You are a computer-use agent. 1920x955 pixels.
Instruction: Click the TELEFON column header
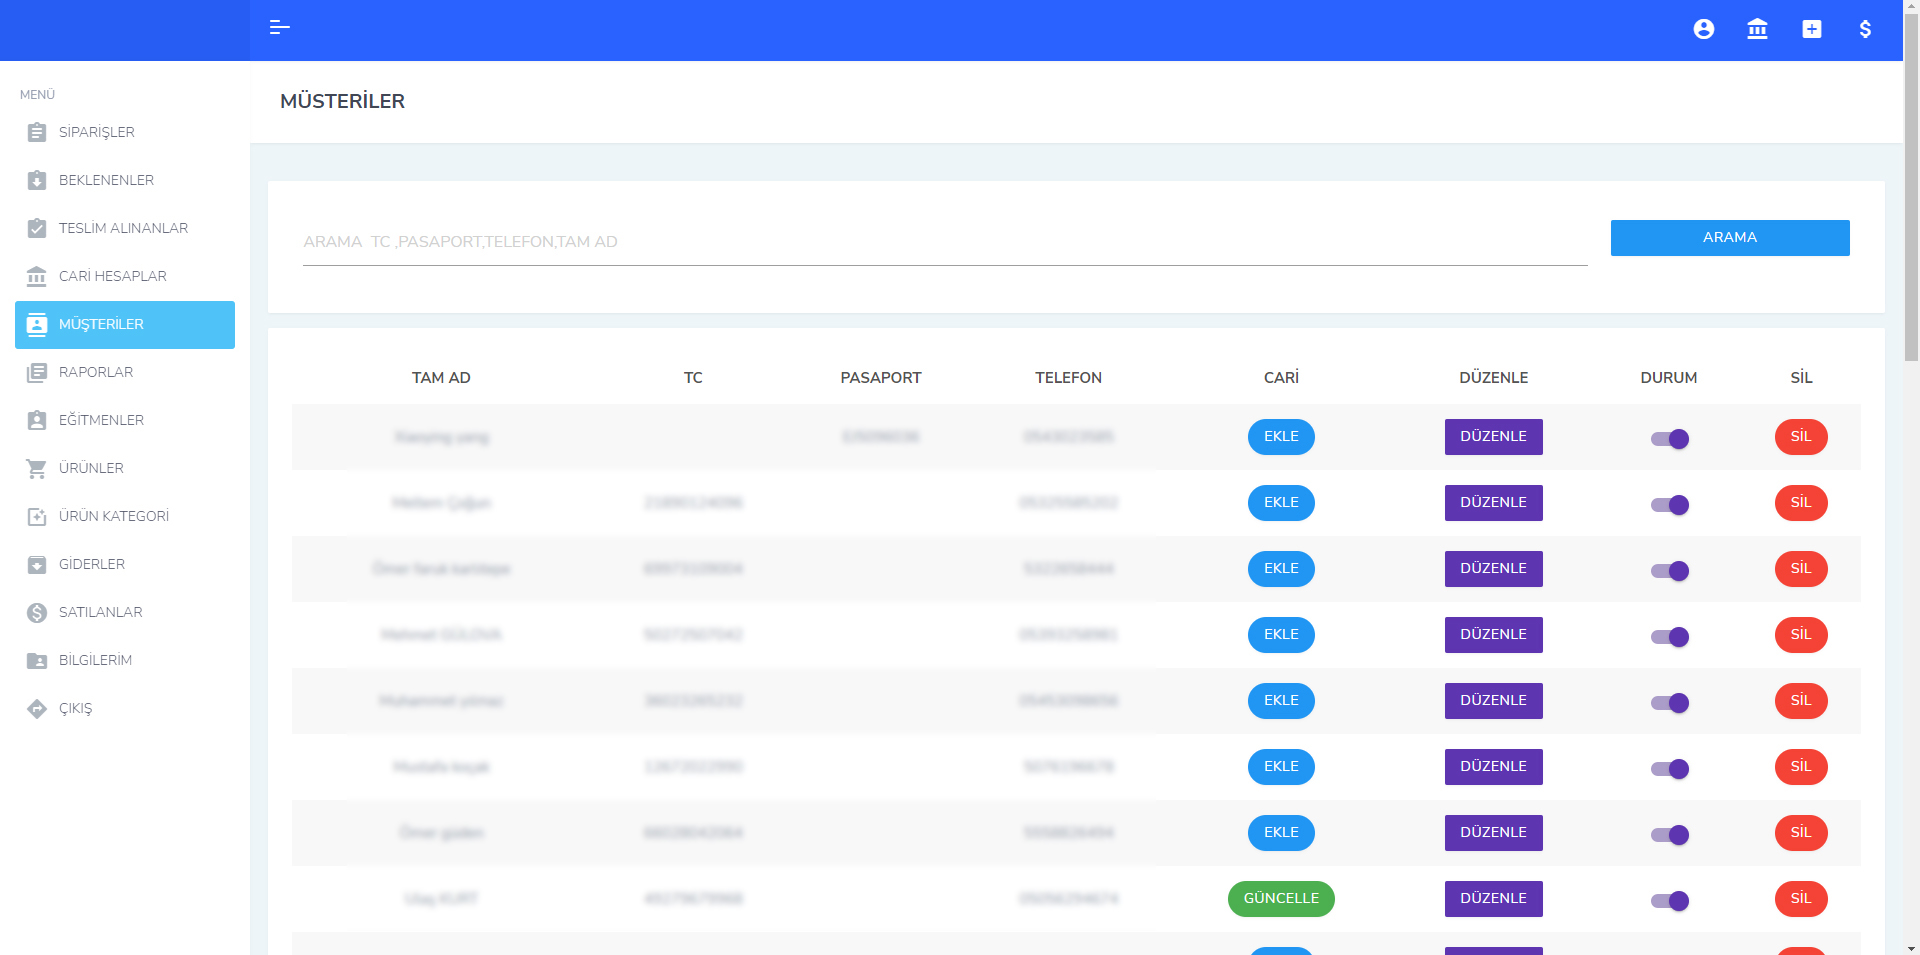pyautogui.click(x=1069, y=378)
